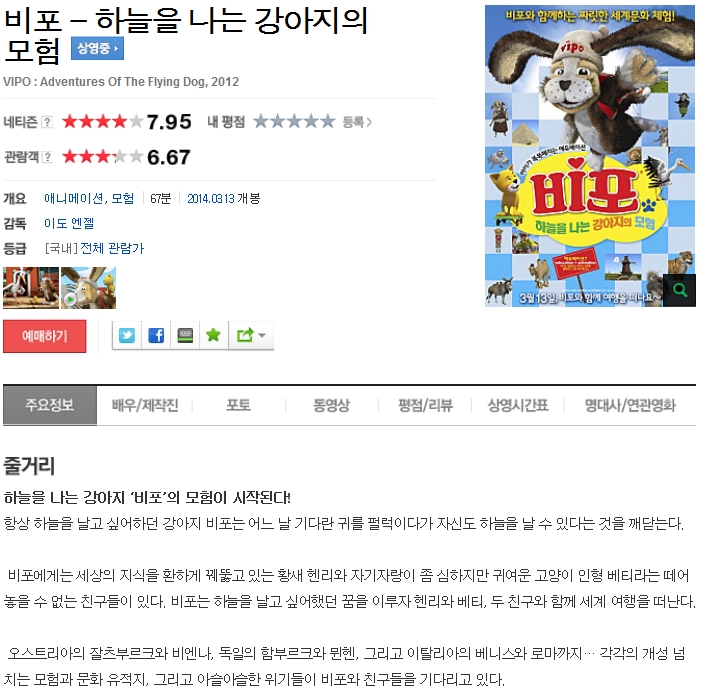Switch to the 포토 tab

tap(239, 405)
